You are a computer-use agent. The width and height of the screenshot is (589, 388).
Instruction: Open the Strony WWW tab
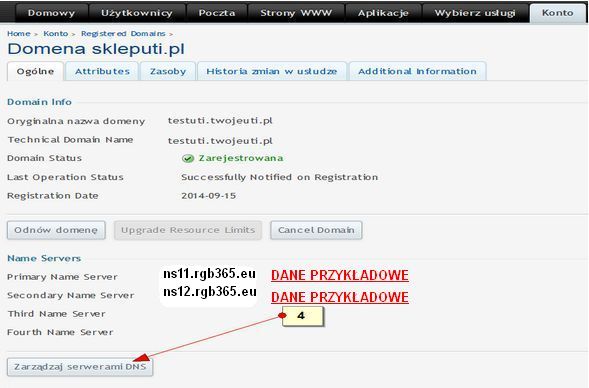click(296, 13)
